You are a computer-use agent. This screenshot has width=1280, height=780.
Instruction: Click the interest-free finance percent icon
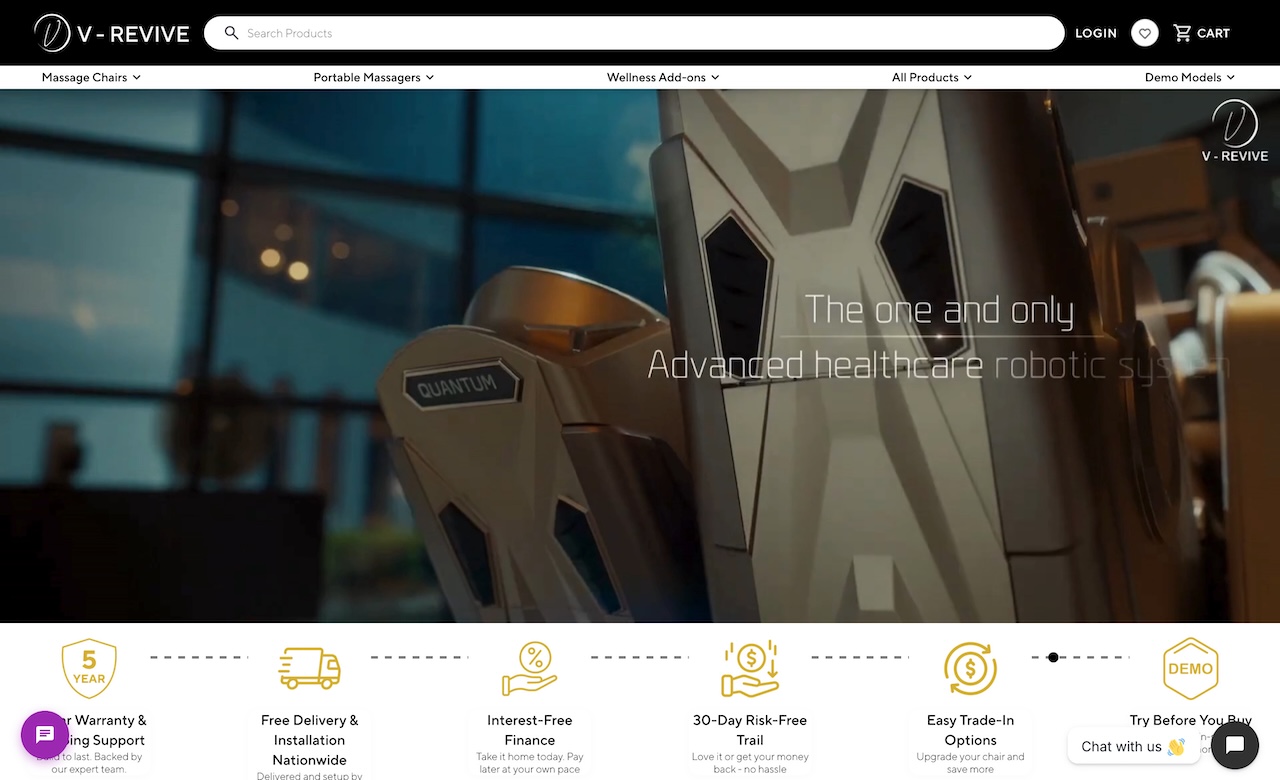tap(530, 668)
